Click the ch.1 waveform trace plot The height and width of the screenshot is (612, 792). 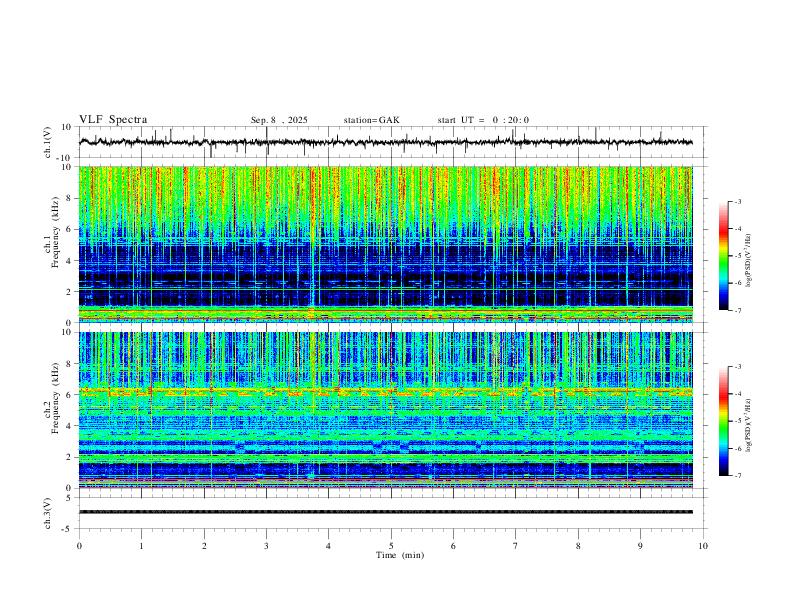[x=386, y=142]
